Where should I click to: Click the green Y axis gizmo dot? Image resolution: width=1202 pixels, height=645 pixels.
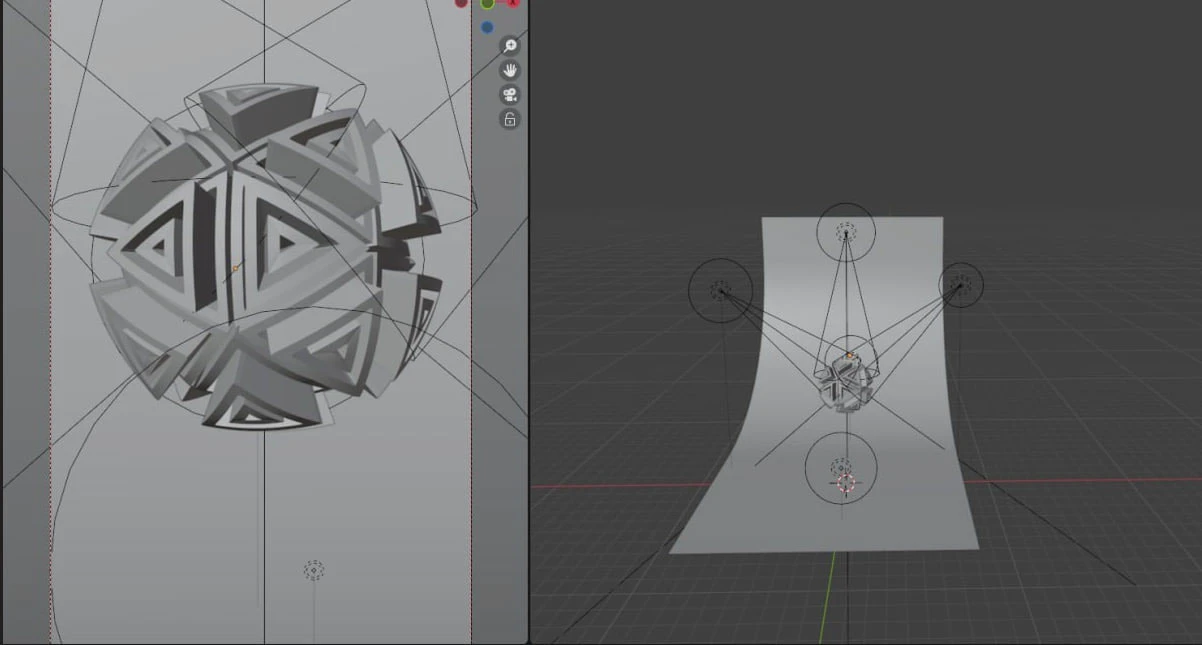487,3
